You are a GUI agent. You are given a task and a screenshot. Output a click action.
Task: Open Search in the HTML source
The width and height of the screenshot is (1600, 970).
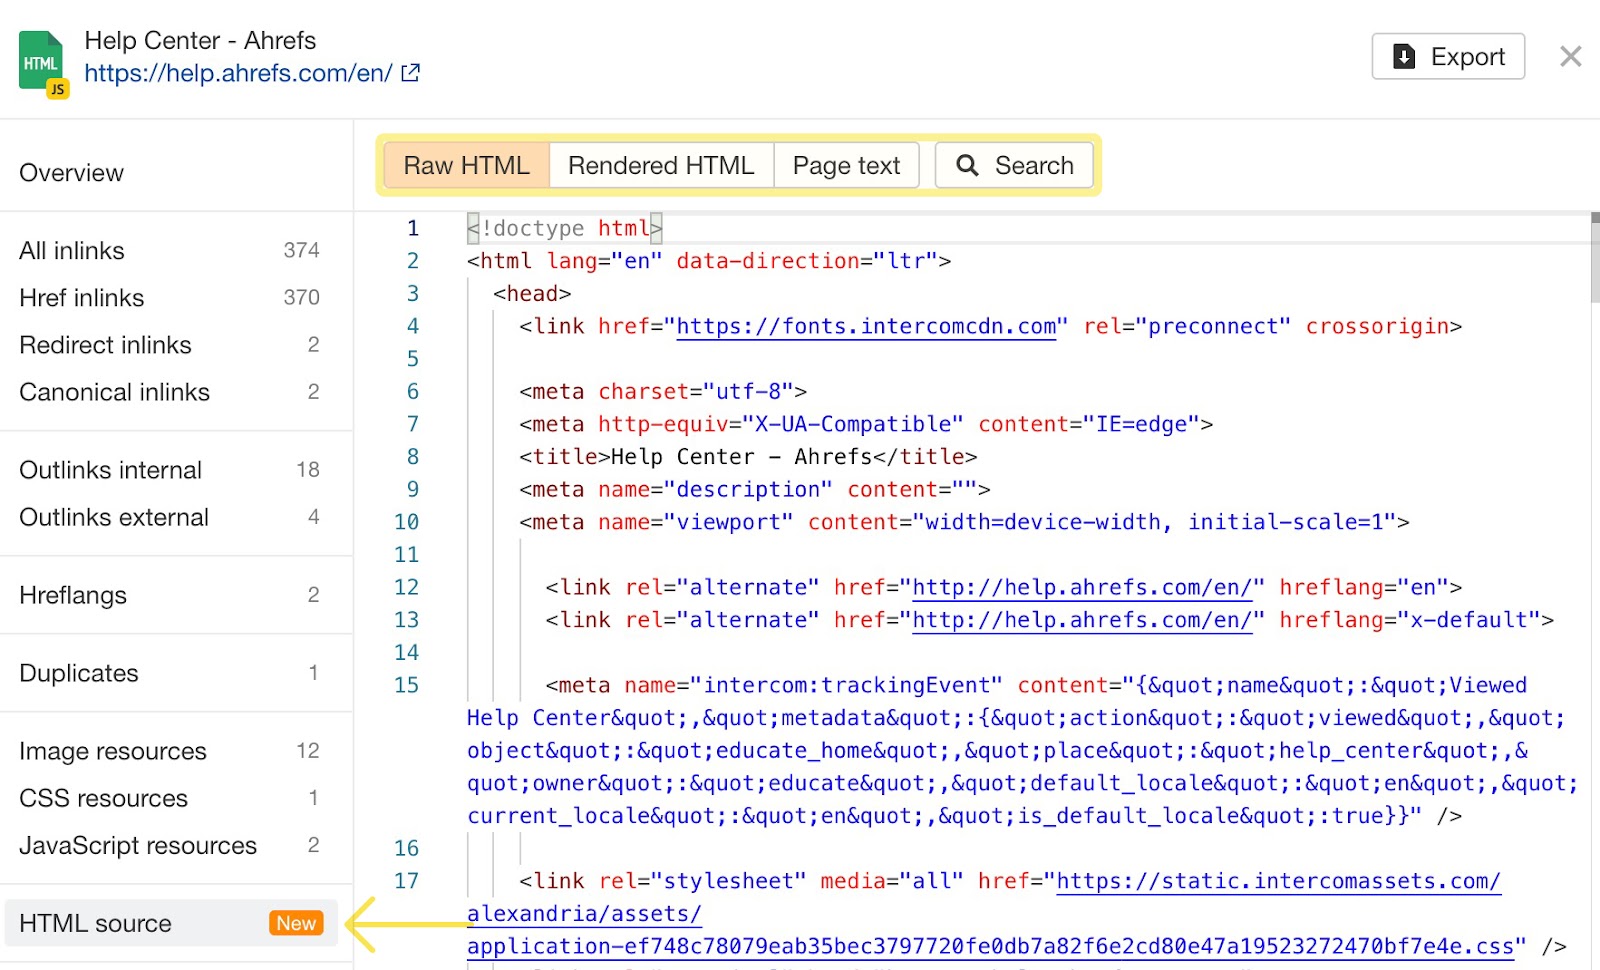click(1014, 165)
